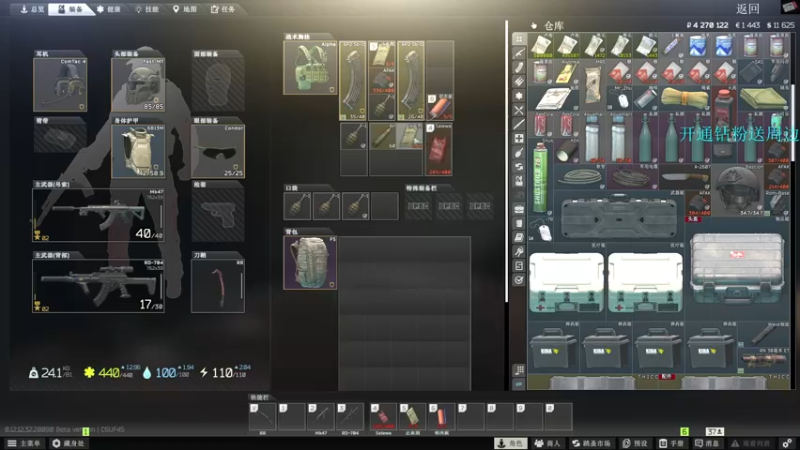
Task: Click quick bar slot 4 Salewa
Action: (x=383, y=416)
